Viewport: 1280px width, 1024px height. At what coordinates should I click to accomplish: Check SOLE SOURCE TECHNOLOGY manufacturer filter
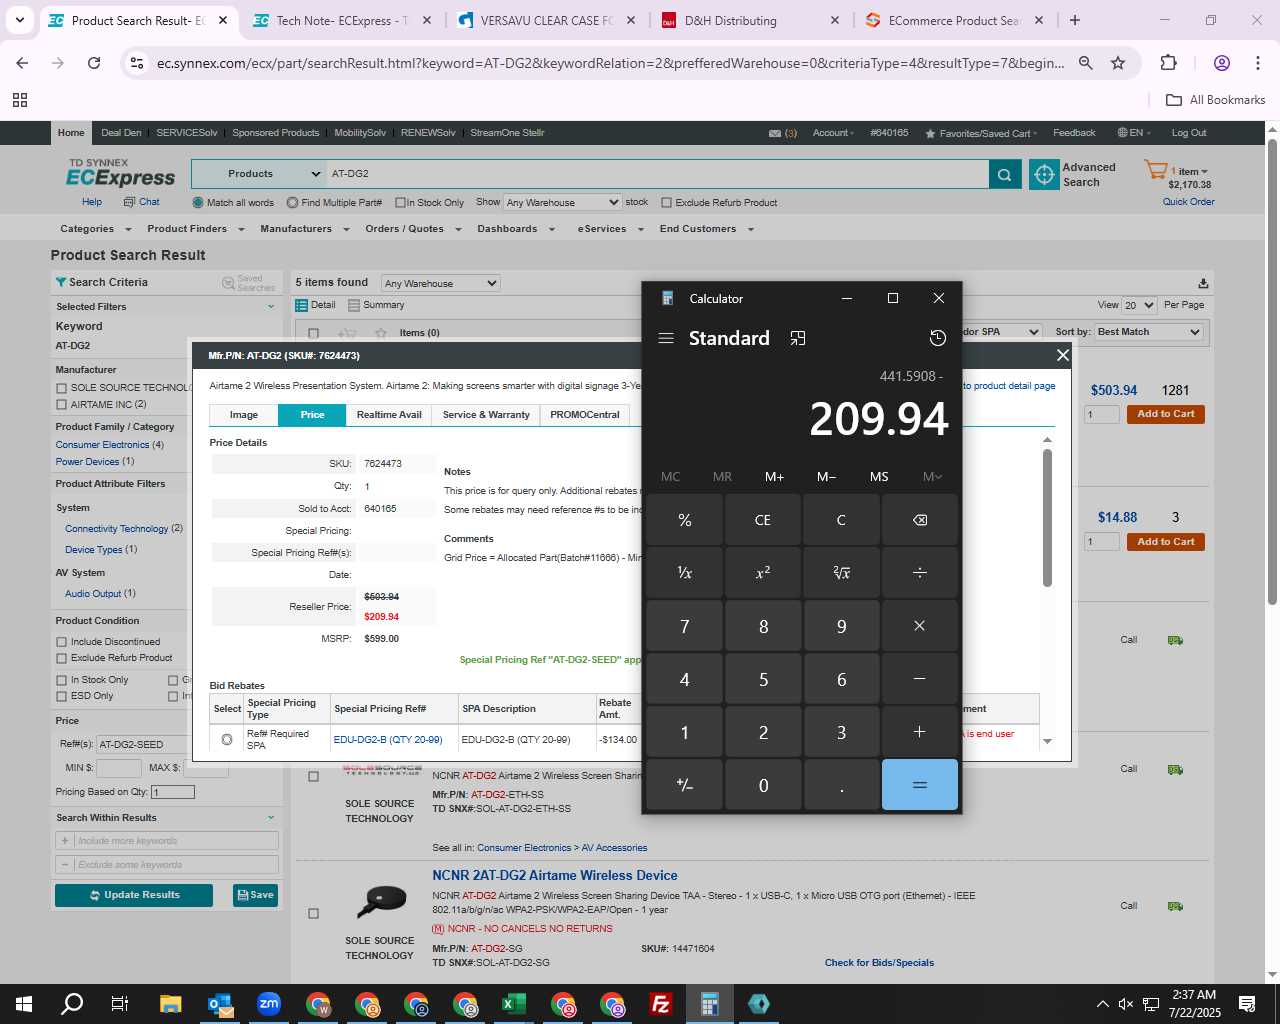point(62,388)
